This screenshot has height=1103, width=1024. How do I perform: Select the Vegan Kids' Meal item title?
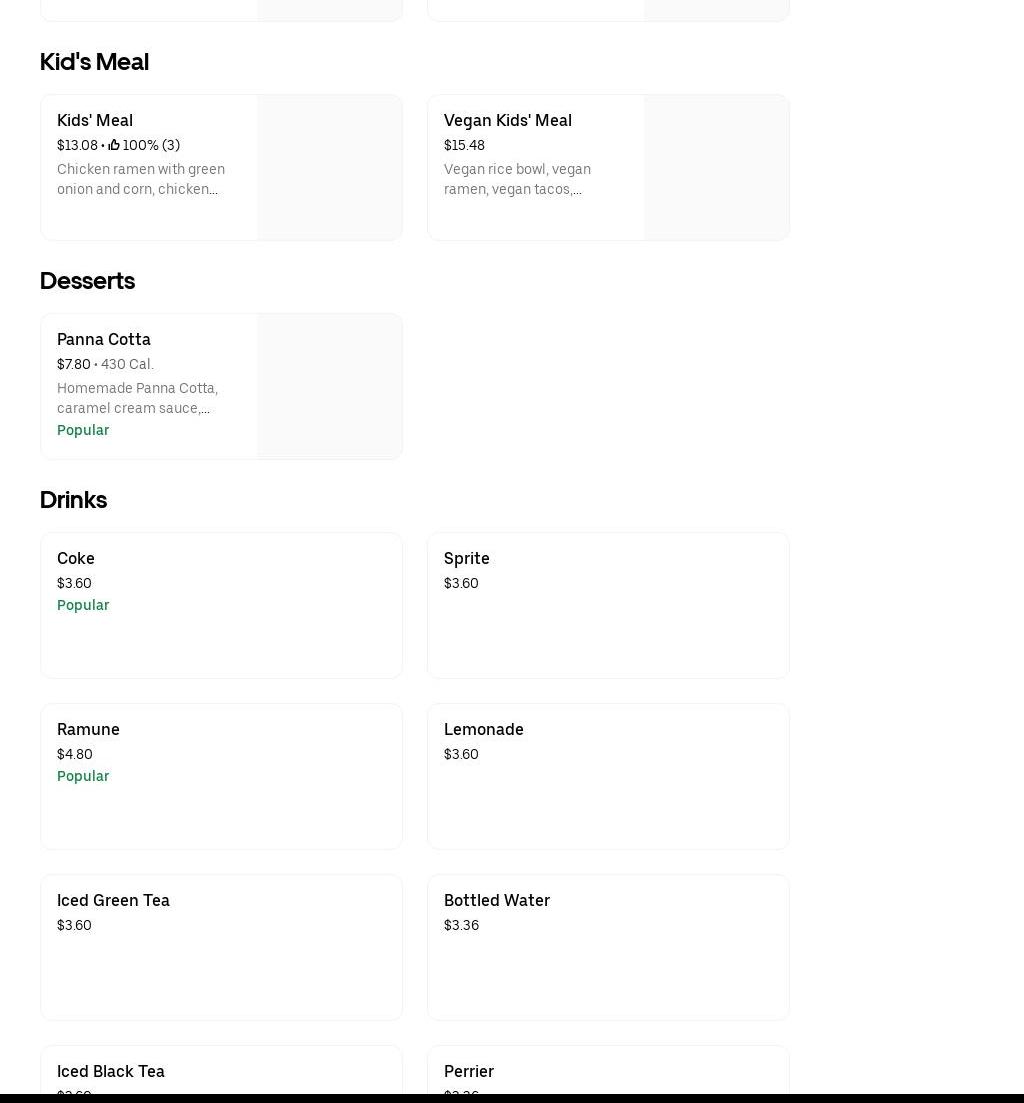507,120
